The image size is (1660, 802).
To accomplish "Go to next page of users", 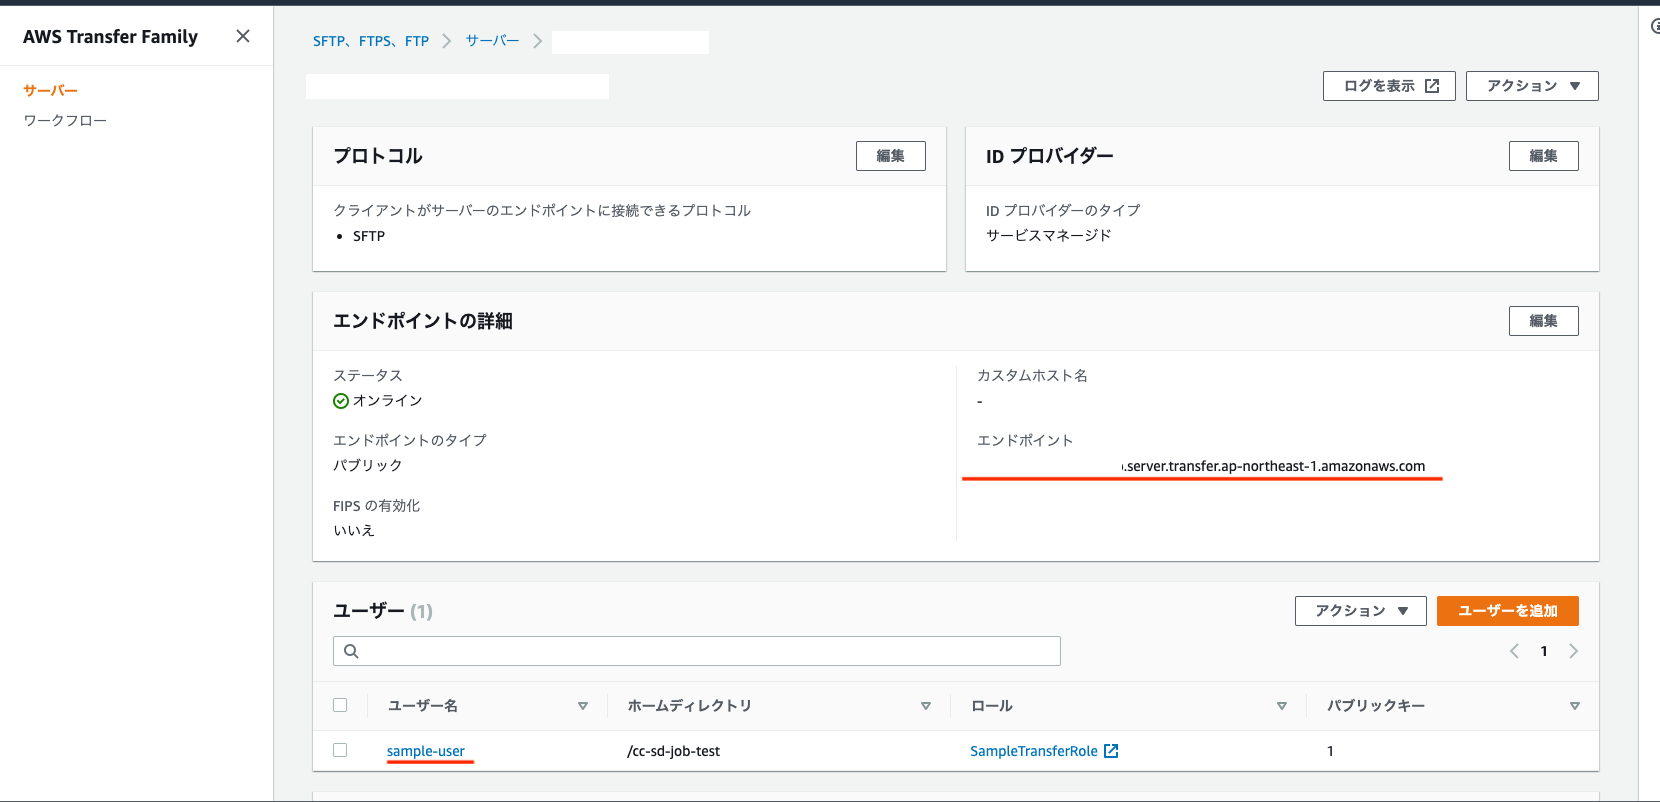I will 1573,651.
